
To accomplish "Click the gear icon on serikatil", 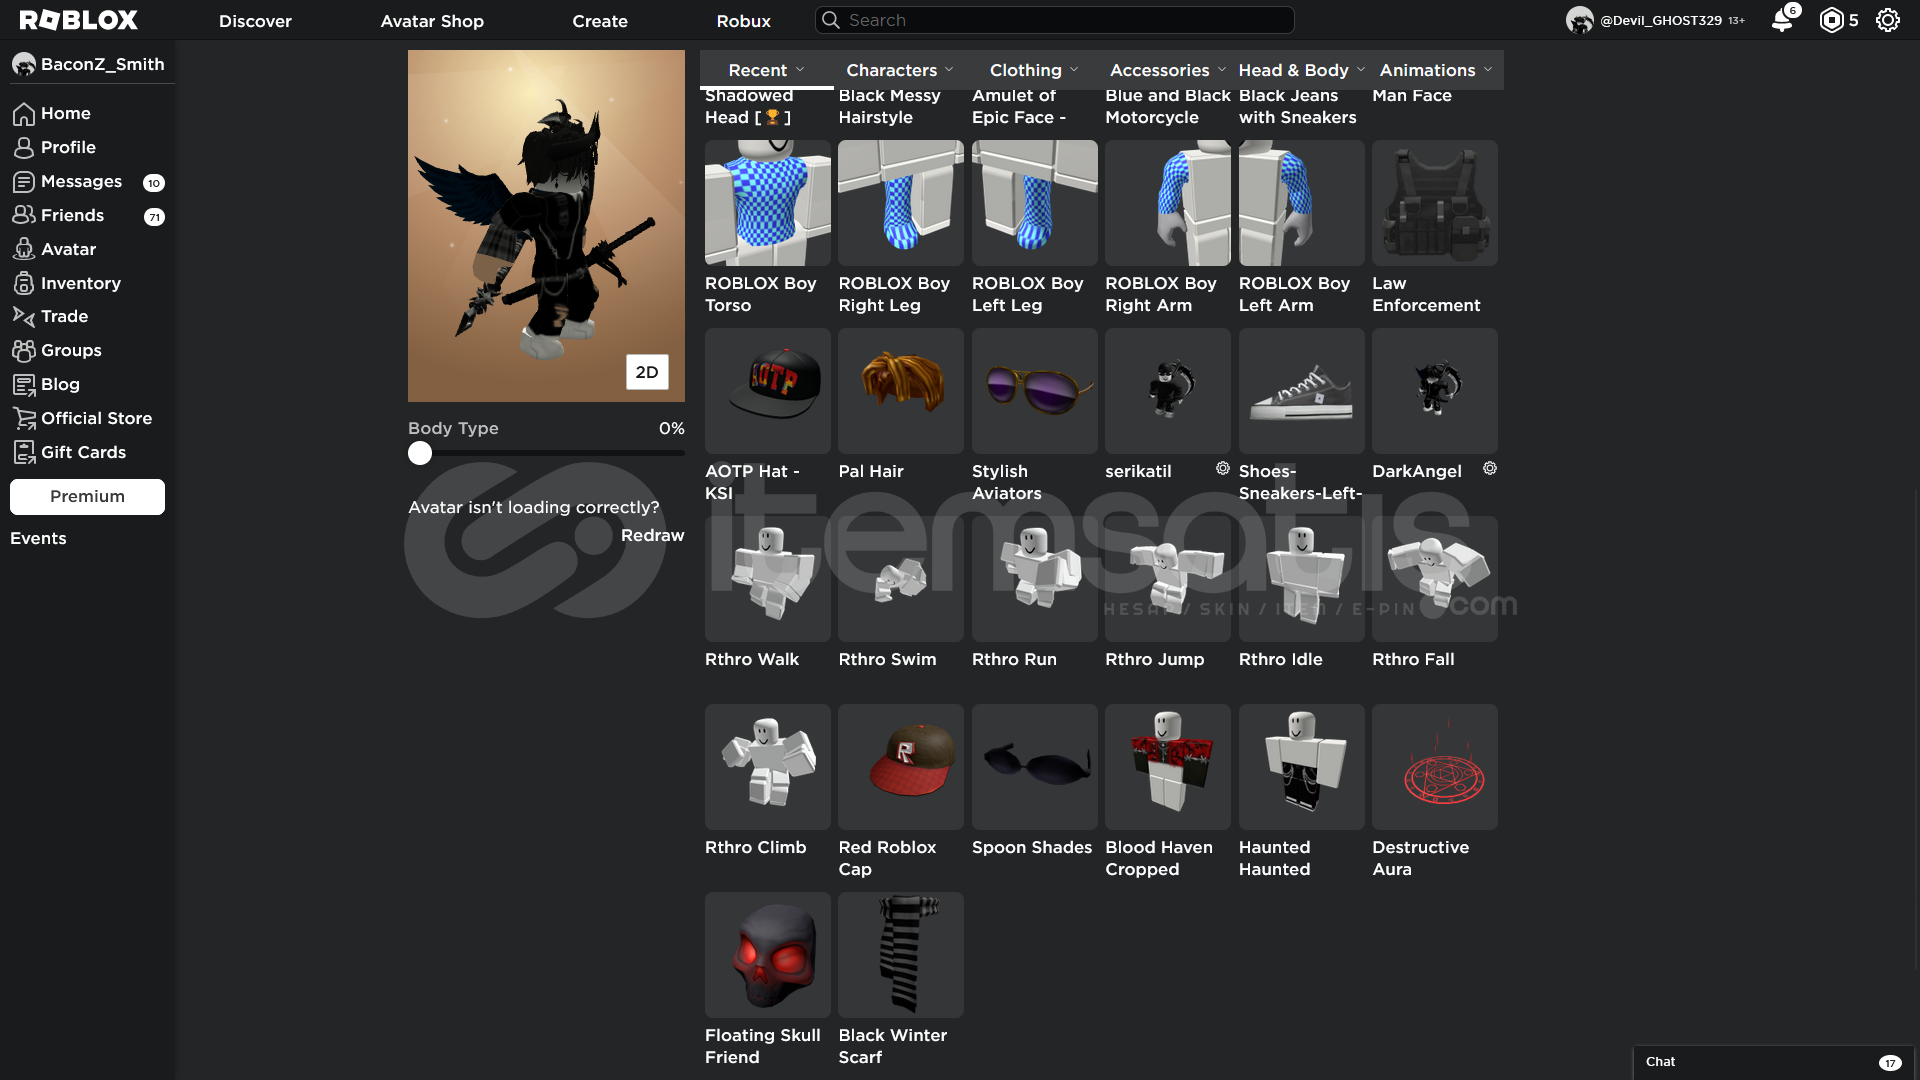I will tap(1222, 468).
